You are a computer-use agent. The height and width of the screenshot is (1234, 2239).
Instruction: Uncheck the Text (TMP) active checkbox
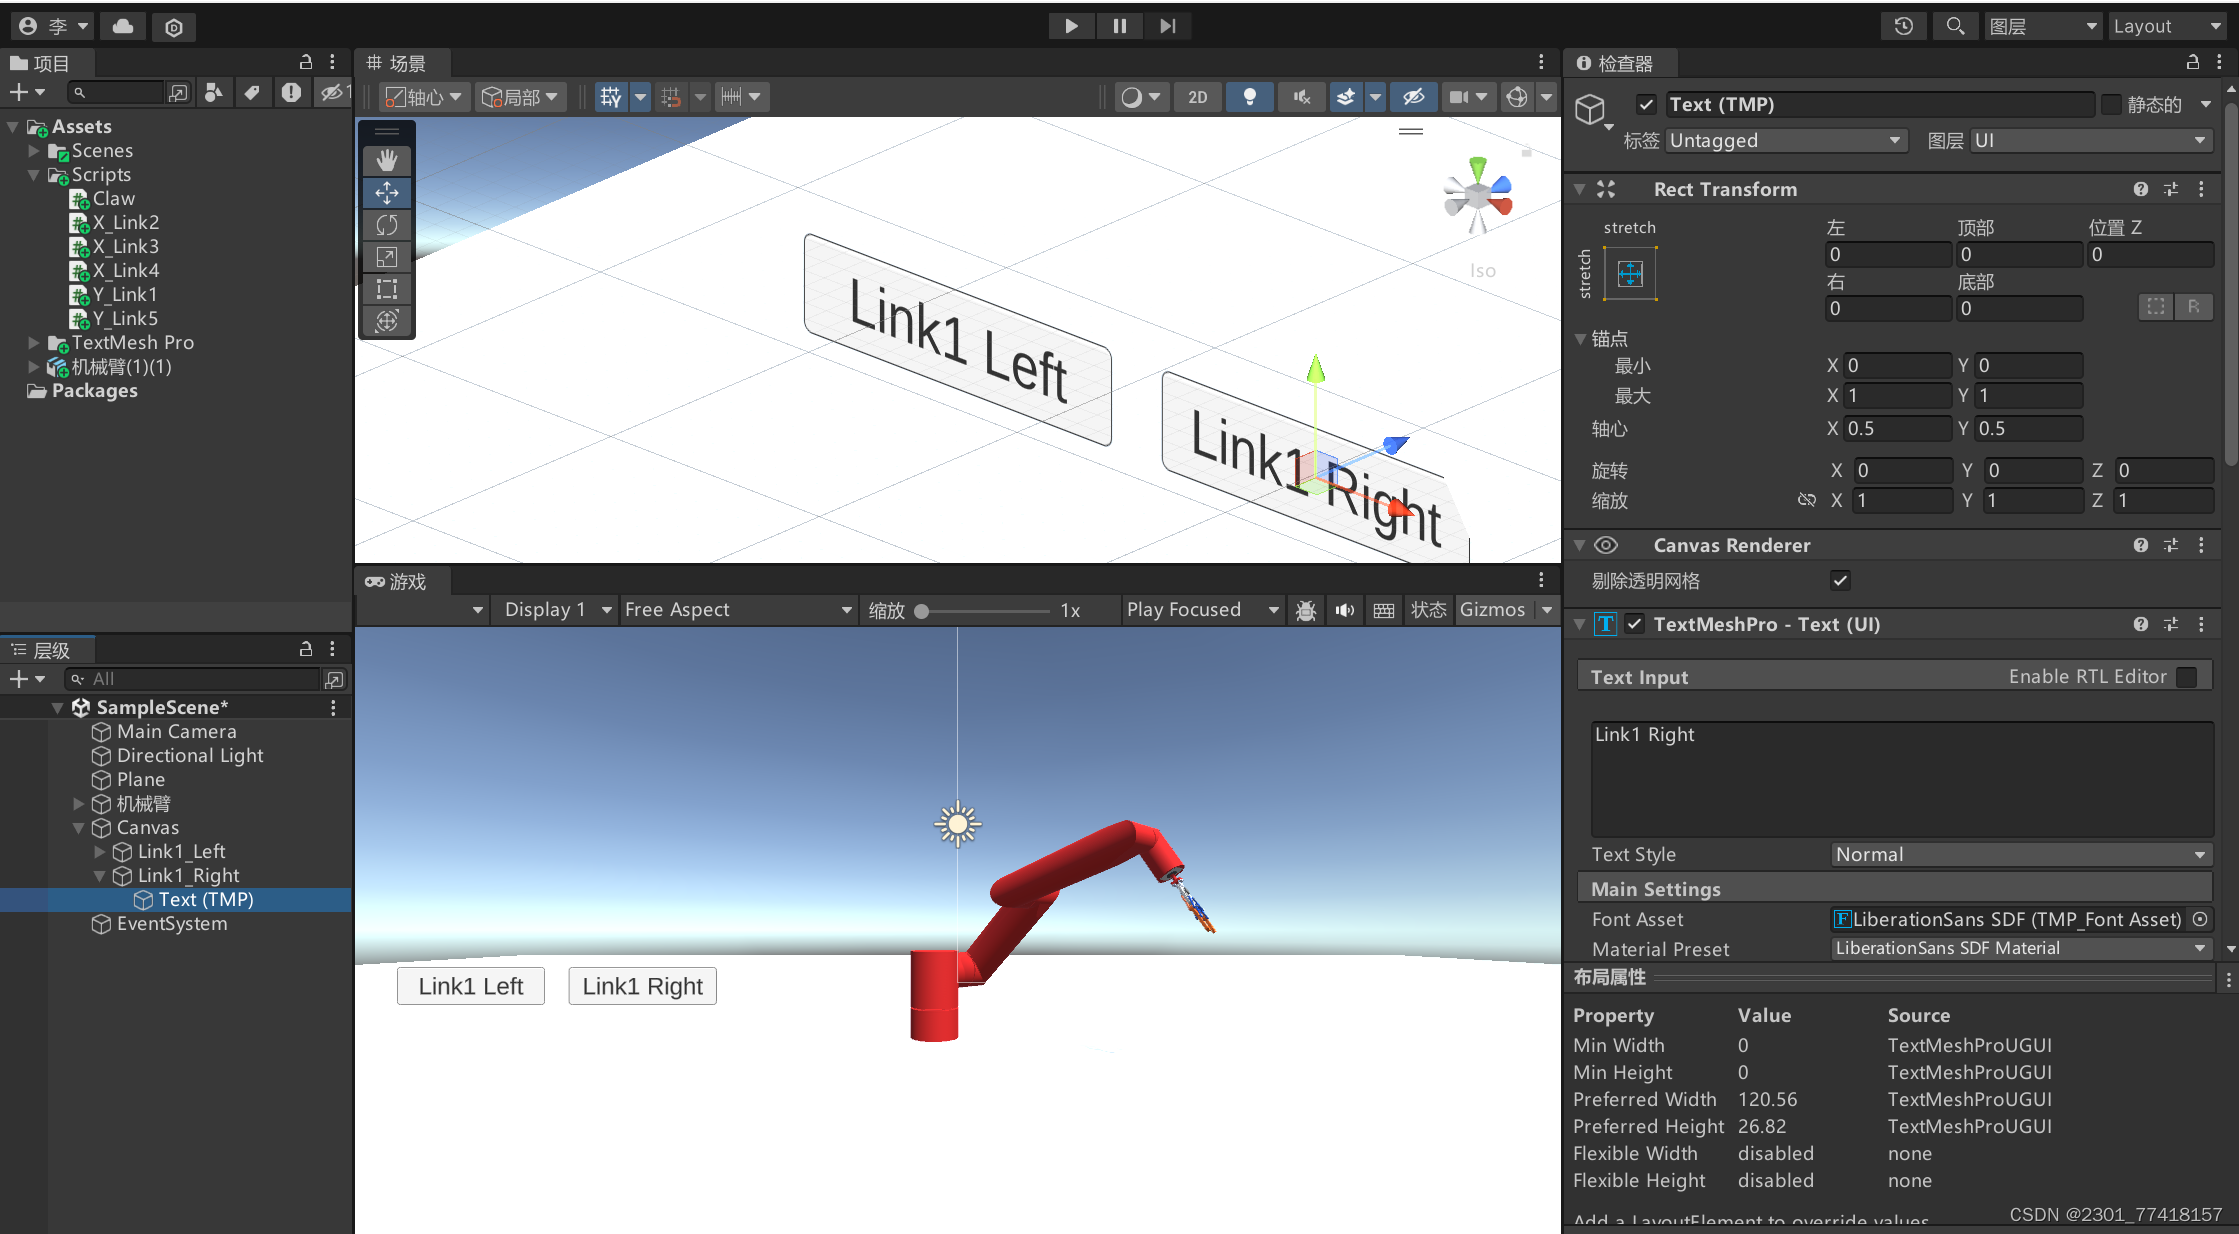[x=1646, y=104]
